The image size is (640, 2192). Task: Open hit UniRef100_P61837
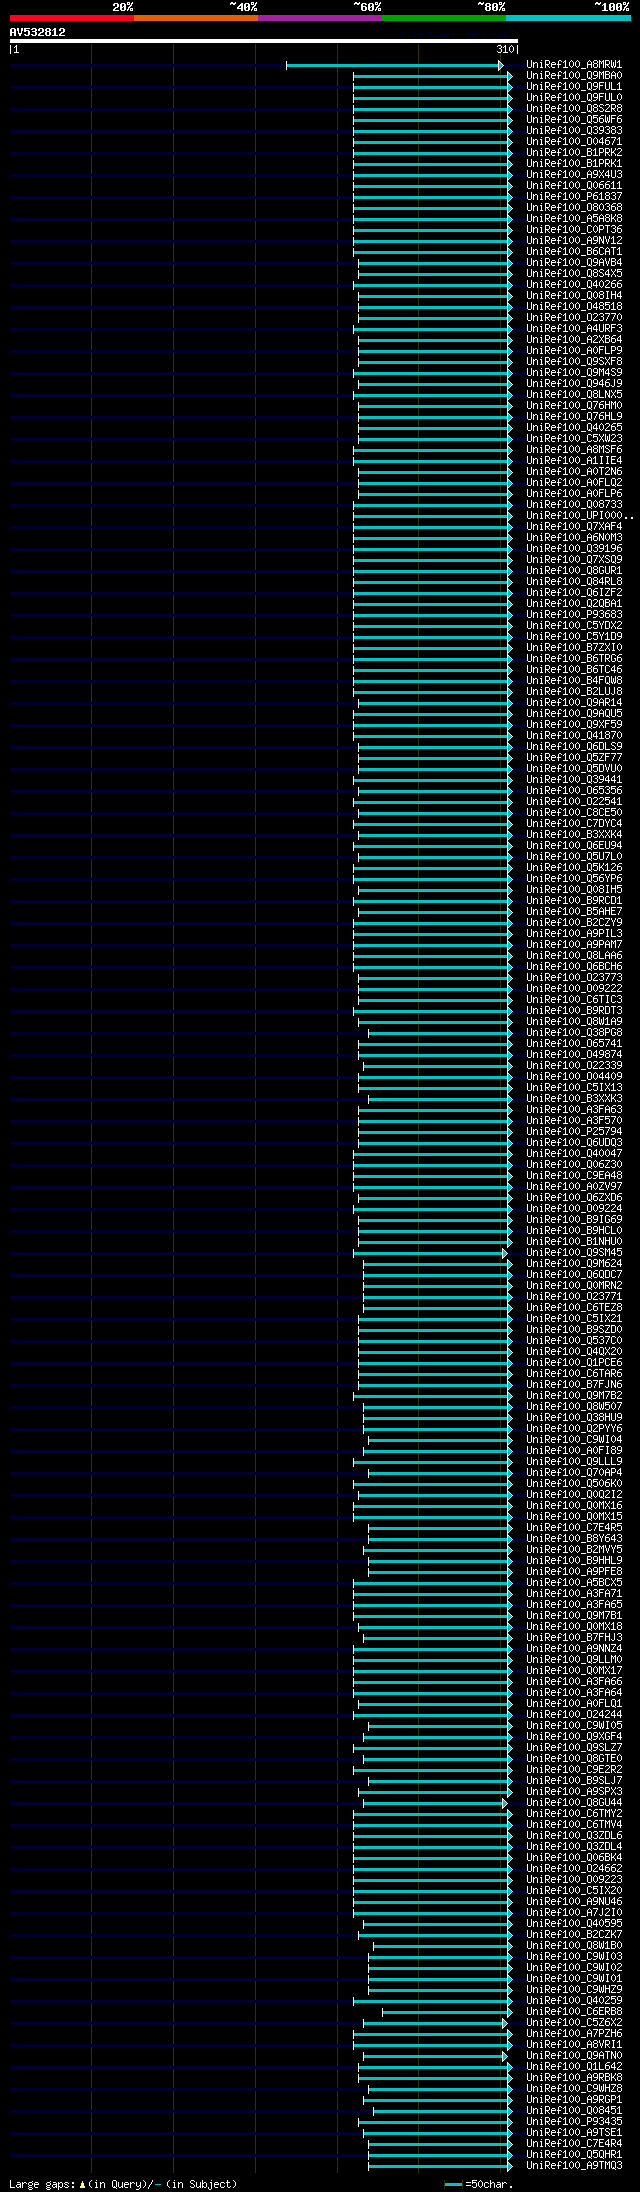pyautogui.click(x=574, y=197)
